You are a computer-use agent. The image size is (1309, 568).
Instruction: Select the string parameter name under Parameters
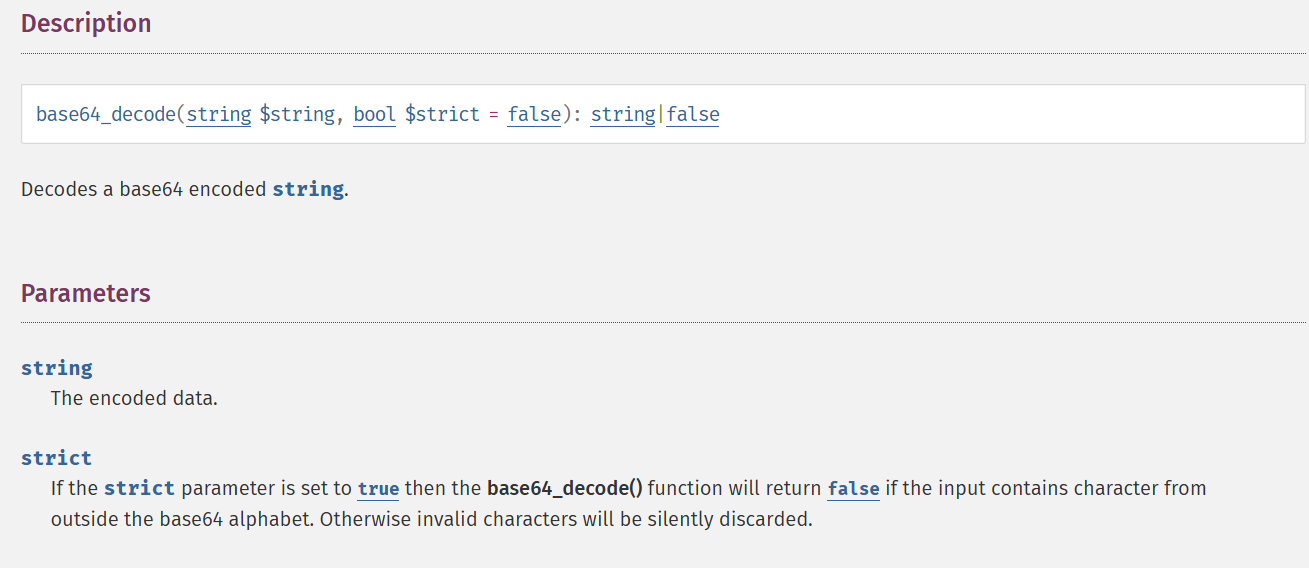pos(57,368)
